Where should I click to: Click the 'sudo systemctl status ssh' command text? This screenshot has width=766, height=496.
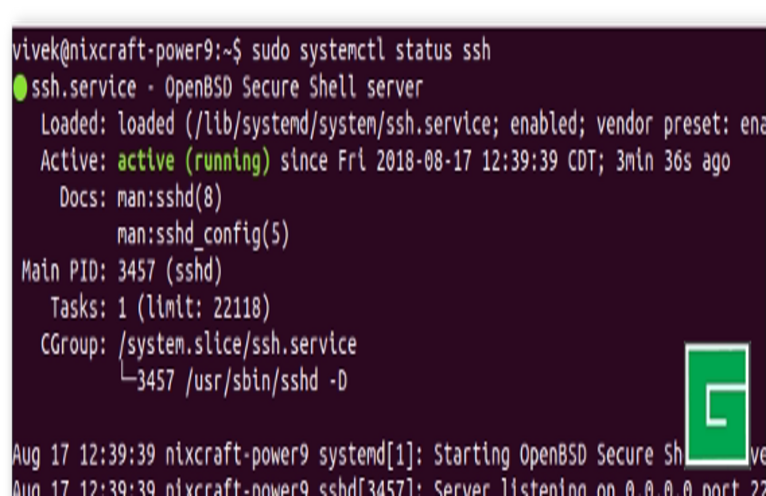[371, 50]
